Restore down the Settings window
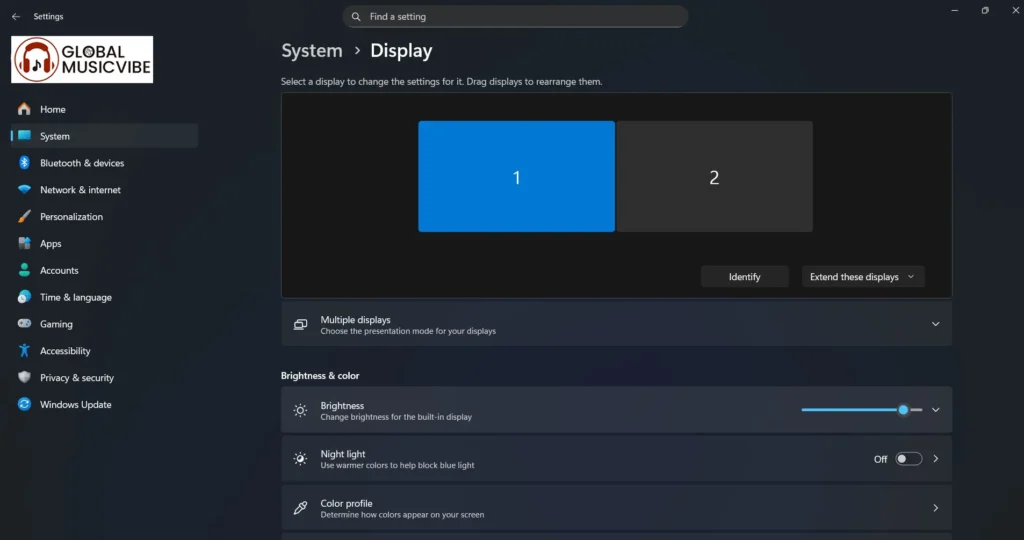 click(985, 10)
